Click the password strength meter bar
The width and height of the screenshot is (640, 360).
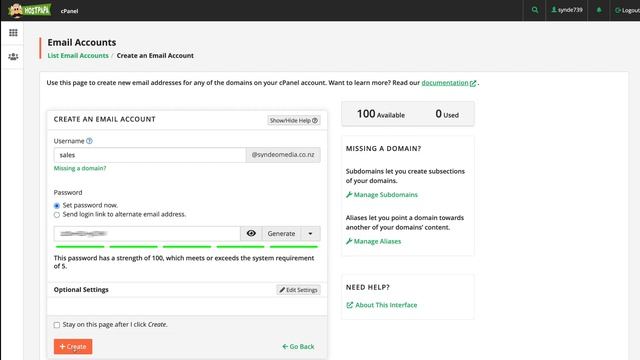tap(187, 247)
